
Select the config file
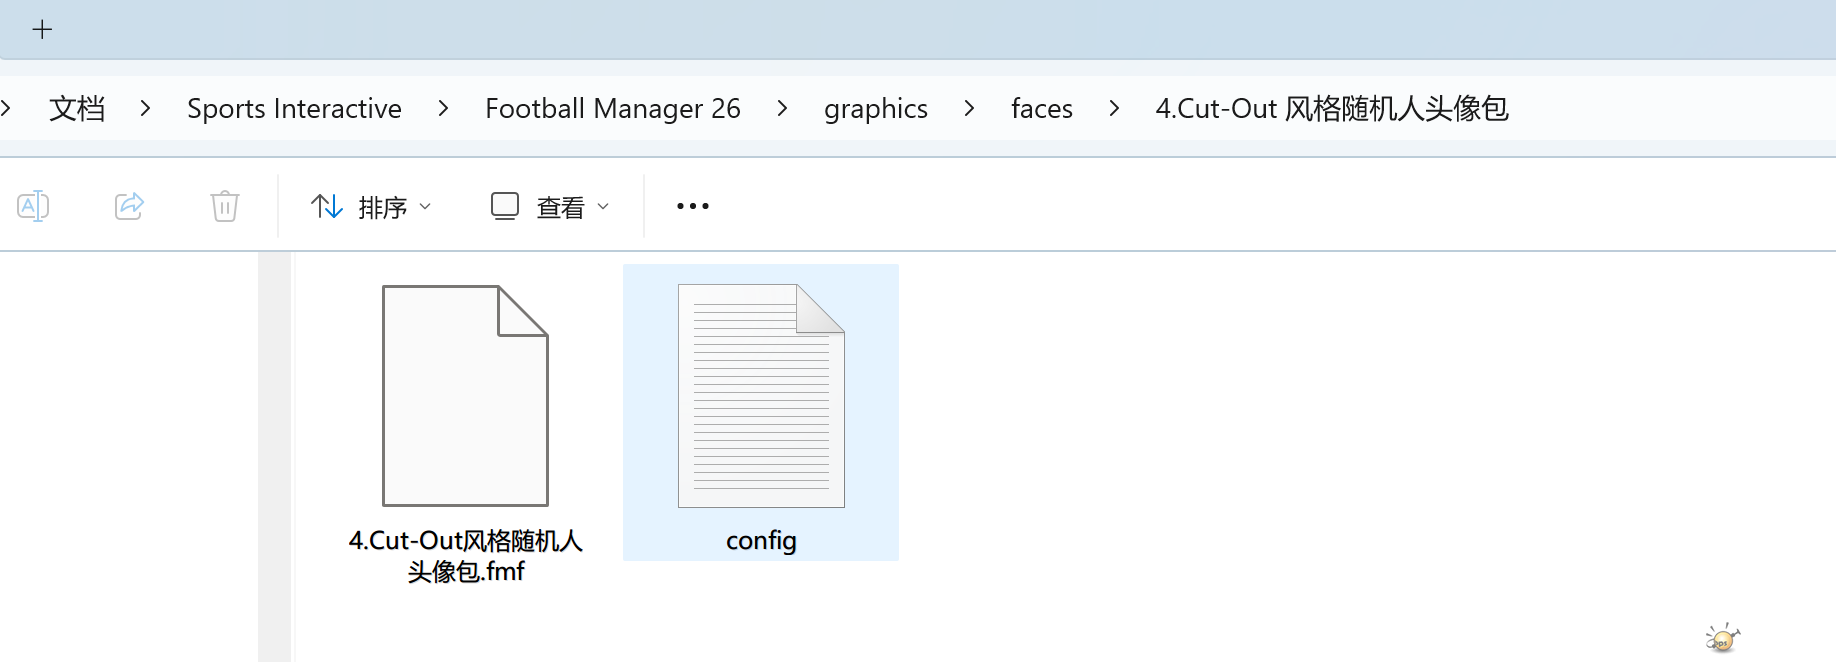point(760,396)
